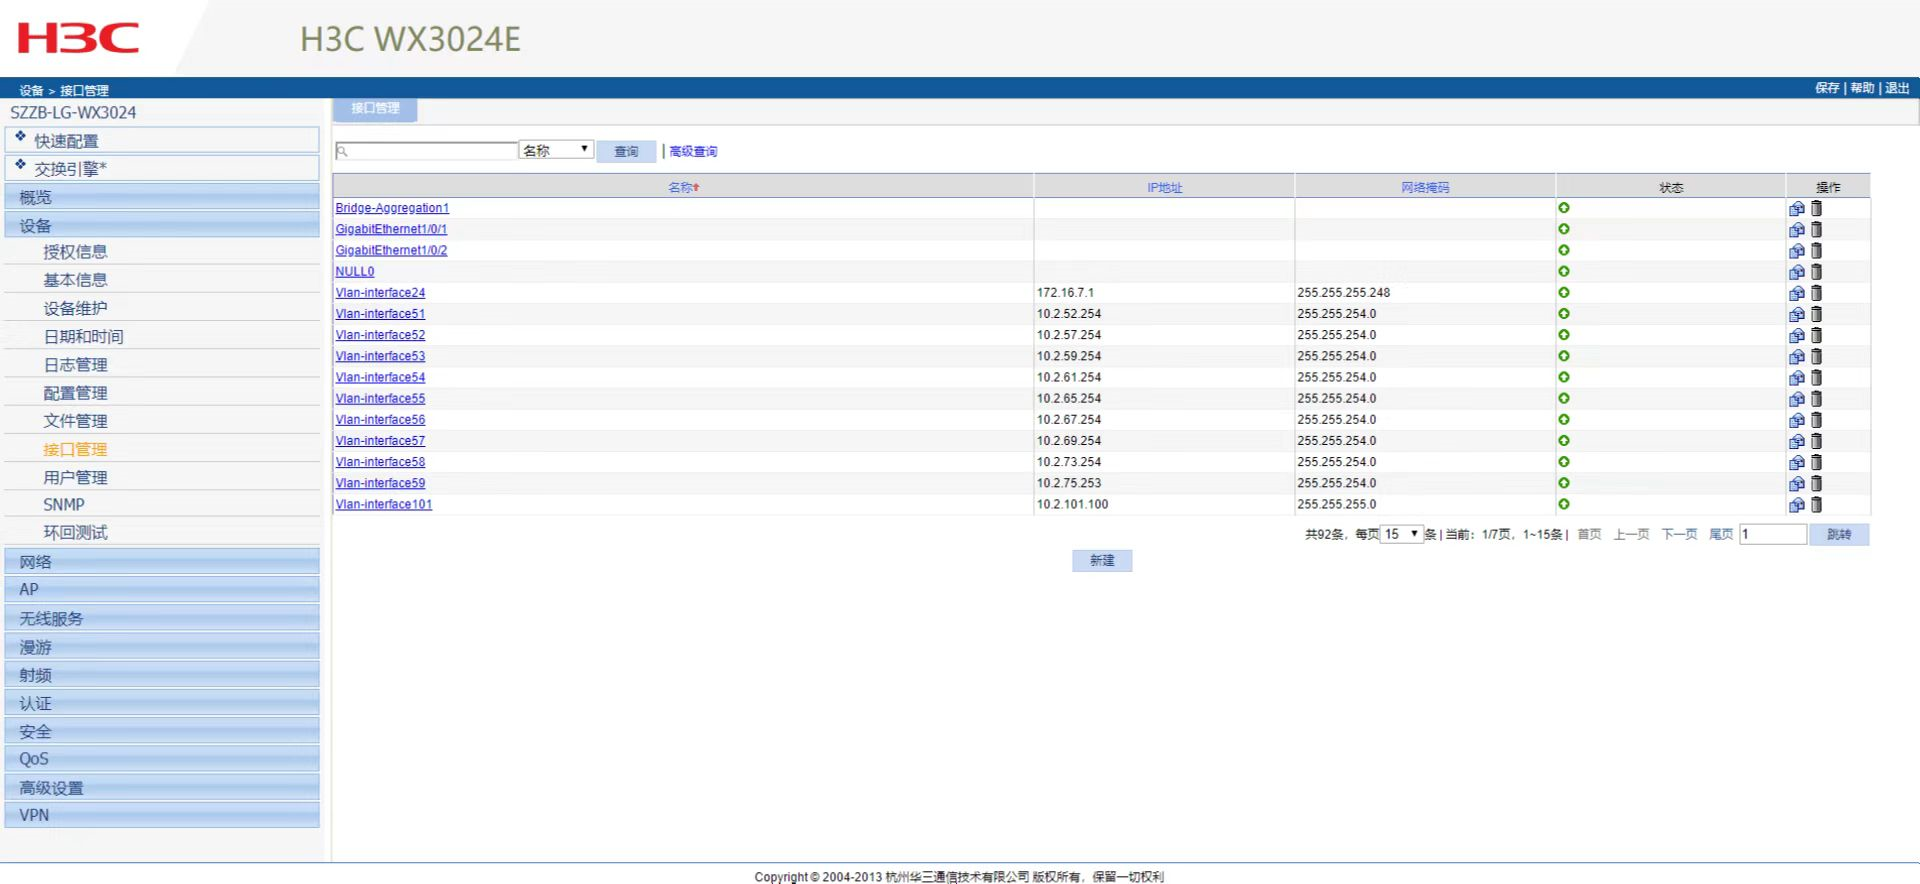Expand the 快速配置 section
1920x884 pixels.
(x=162, y=140)
